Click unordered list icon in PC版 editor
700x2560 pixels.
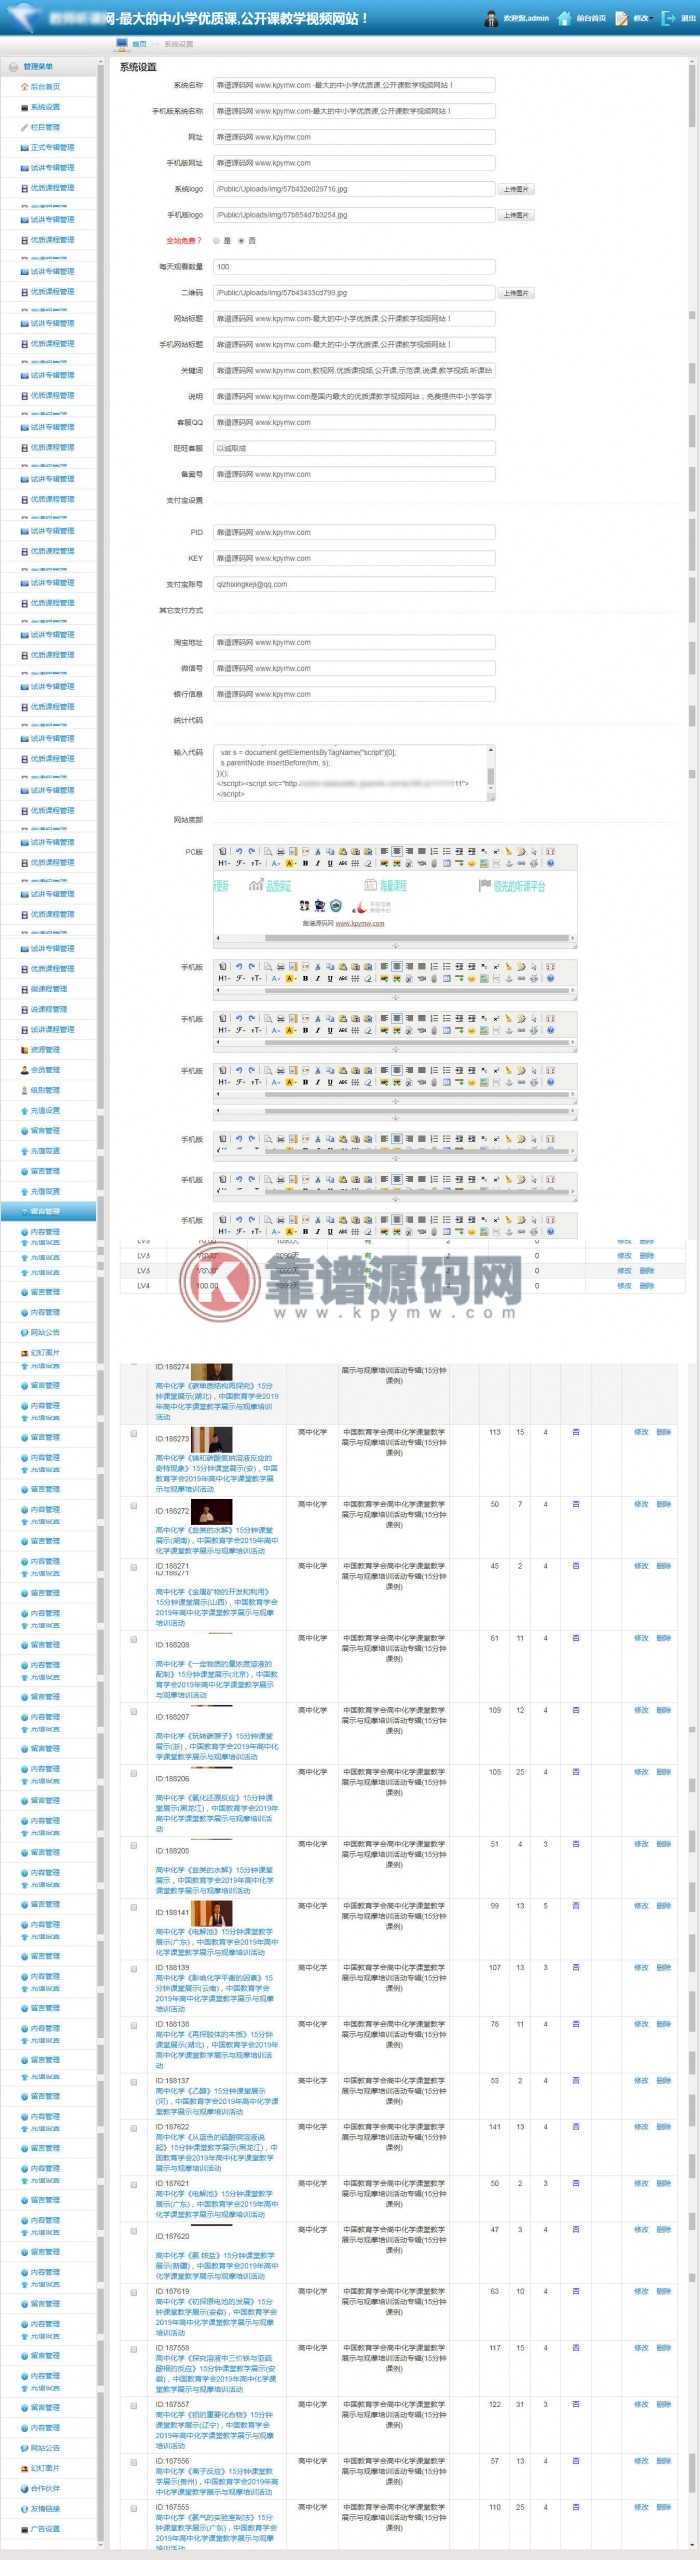445,851
